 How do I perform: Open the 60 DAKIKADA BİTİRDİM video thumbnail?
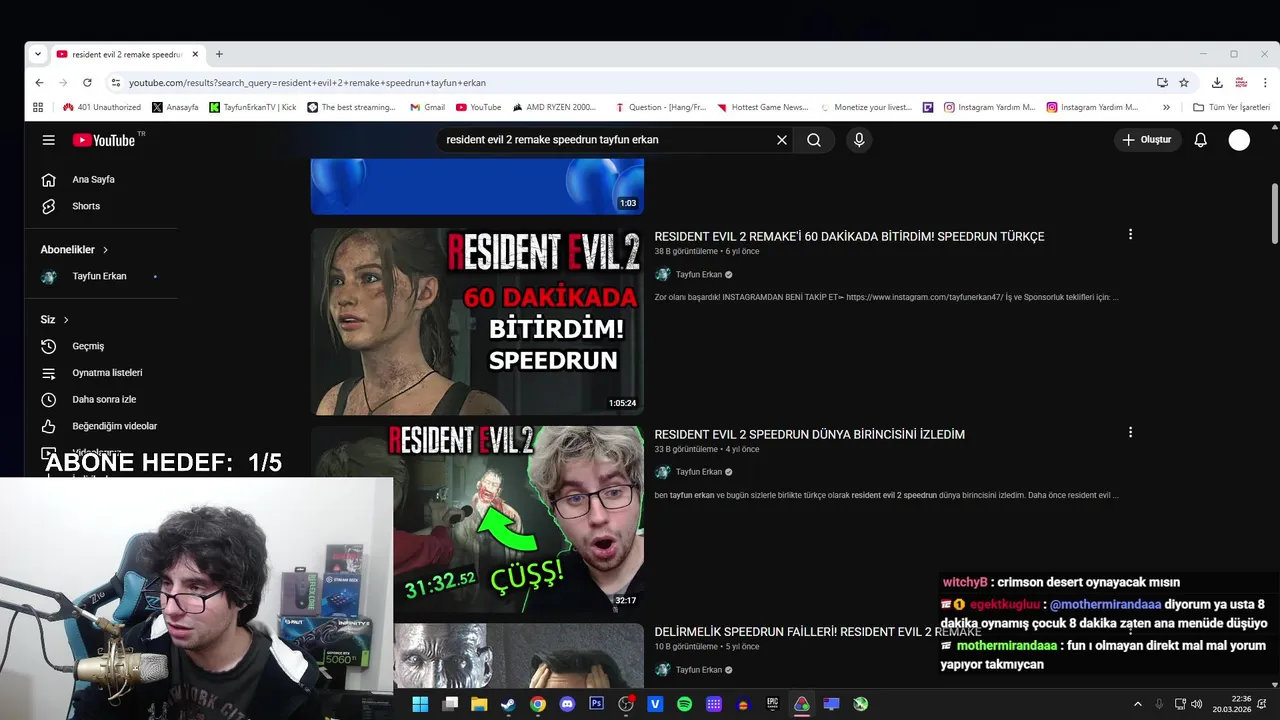(x=477, y=321)
